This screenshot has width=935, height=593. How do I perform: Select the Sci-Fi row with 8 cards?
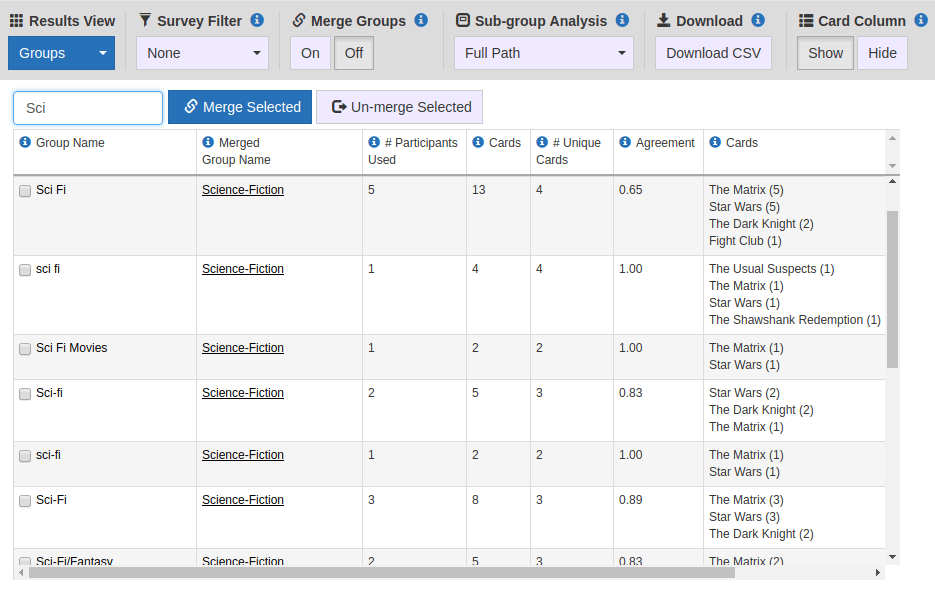click(25, 501)
